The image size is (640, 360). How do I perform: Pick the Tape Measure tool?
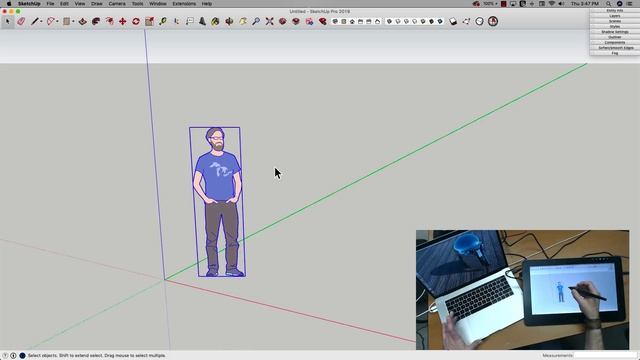click(163, 21)
